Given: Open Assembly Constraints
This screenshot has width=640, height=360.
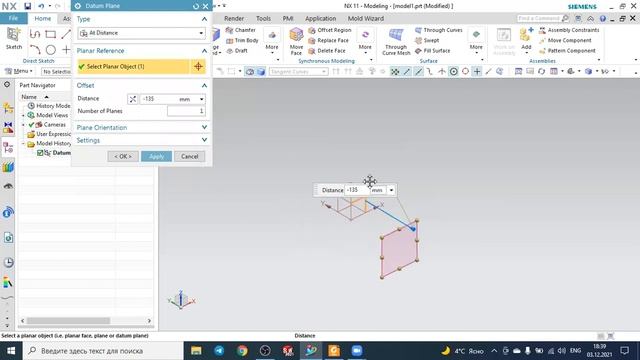Looking at the screenshot, I should [569, 30].
